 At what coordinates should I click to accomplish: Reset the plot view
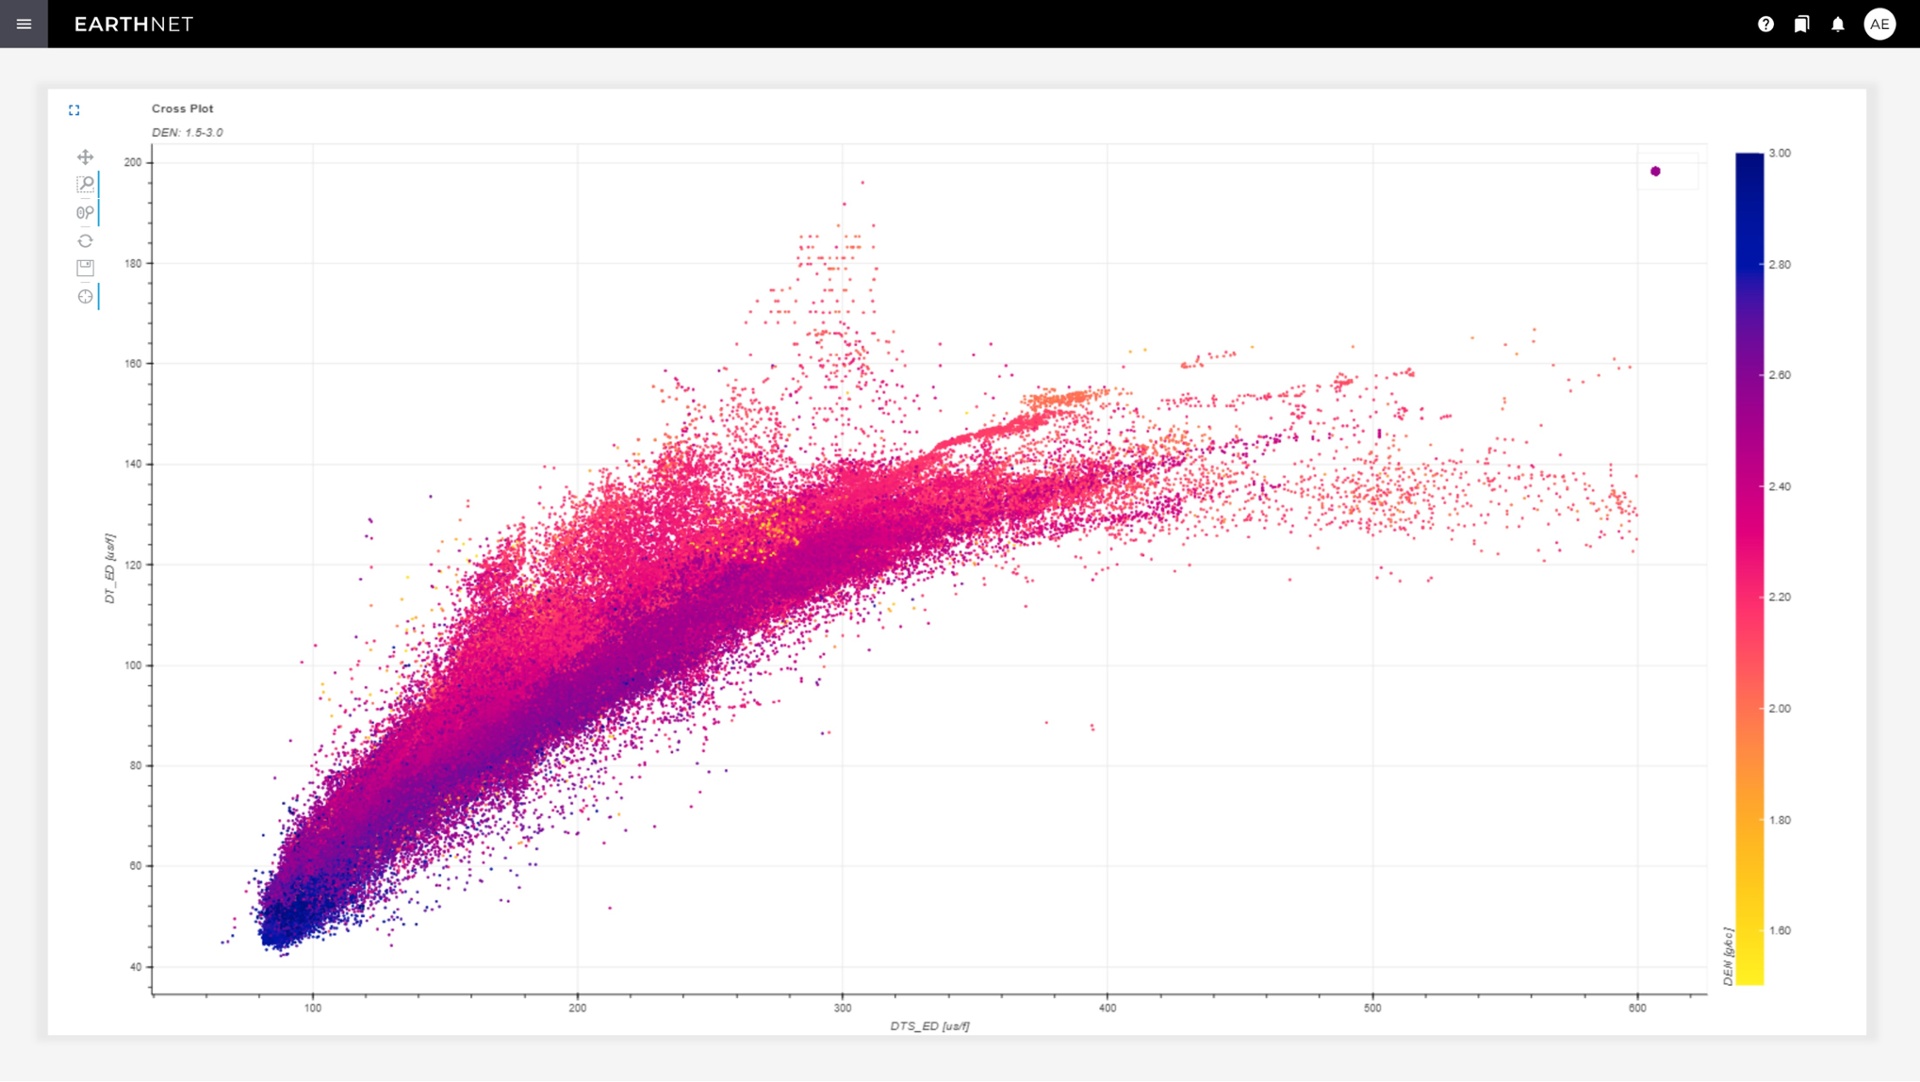coord(85,241)
